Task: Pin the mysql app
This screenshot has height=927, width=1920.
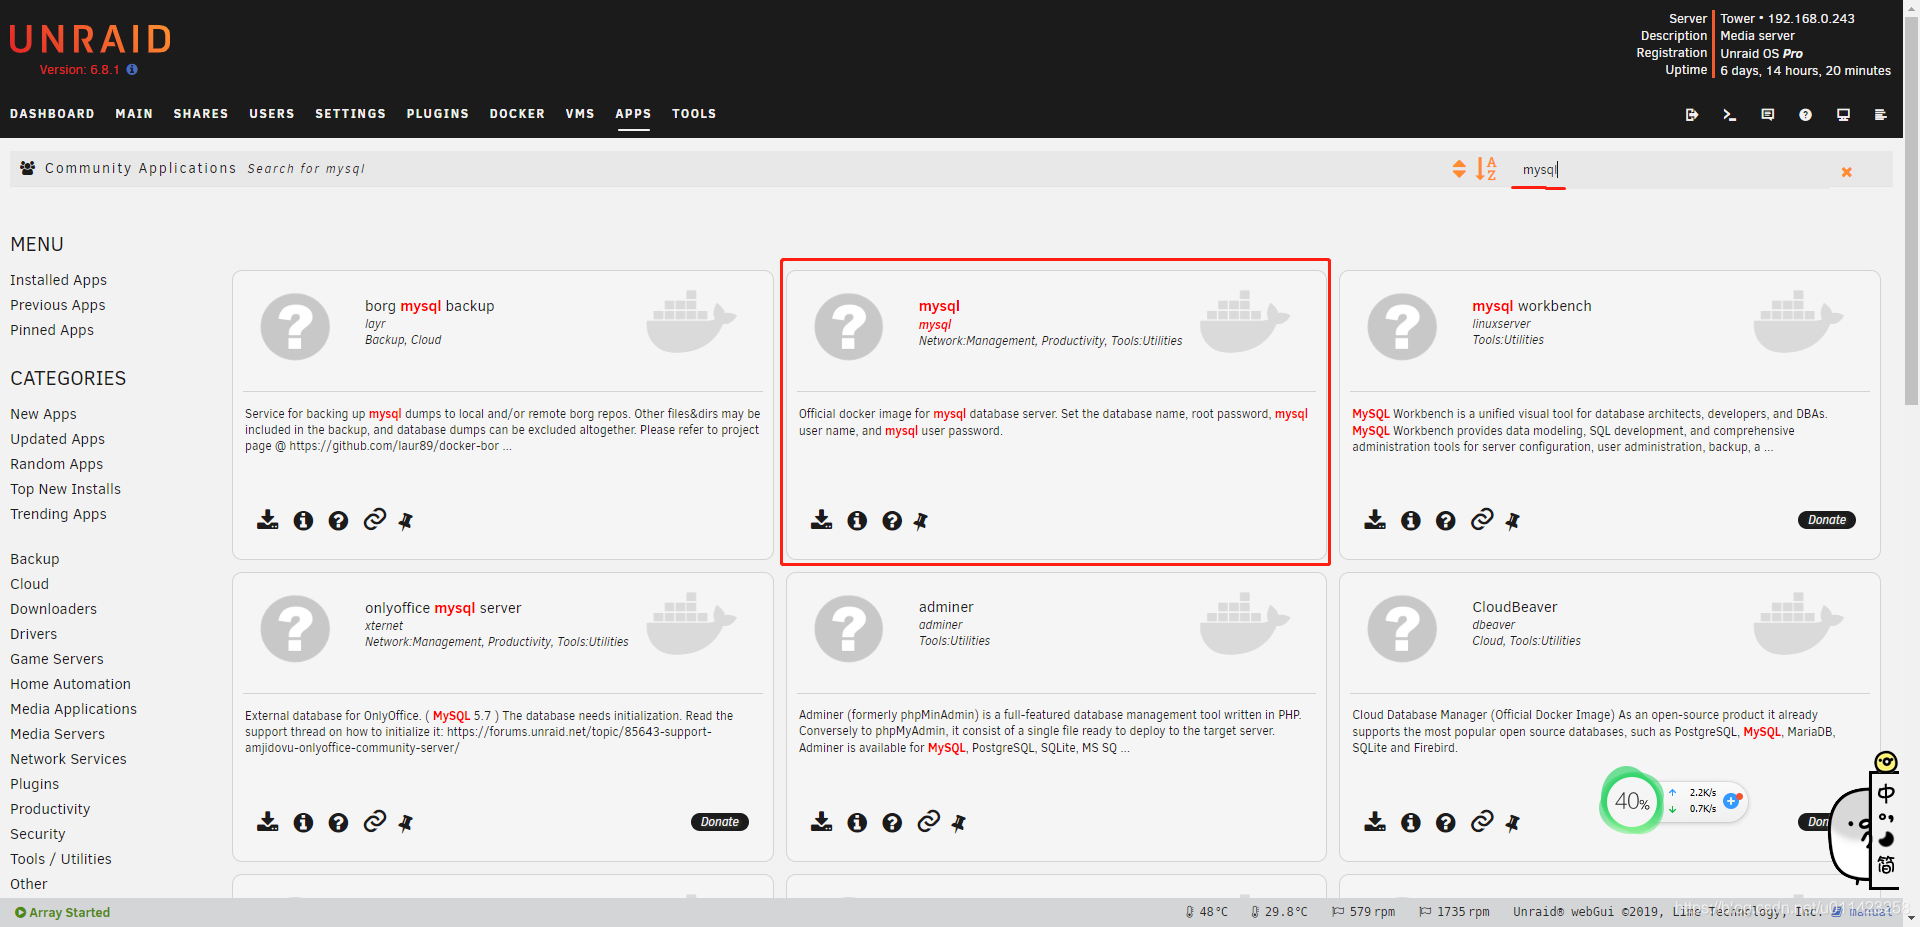Action: point(920,521)
